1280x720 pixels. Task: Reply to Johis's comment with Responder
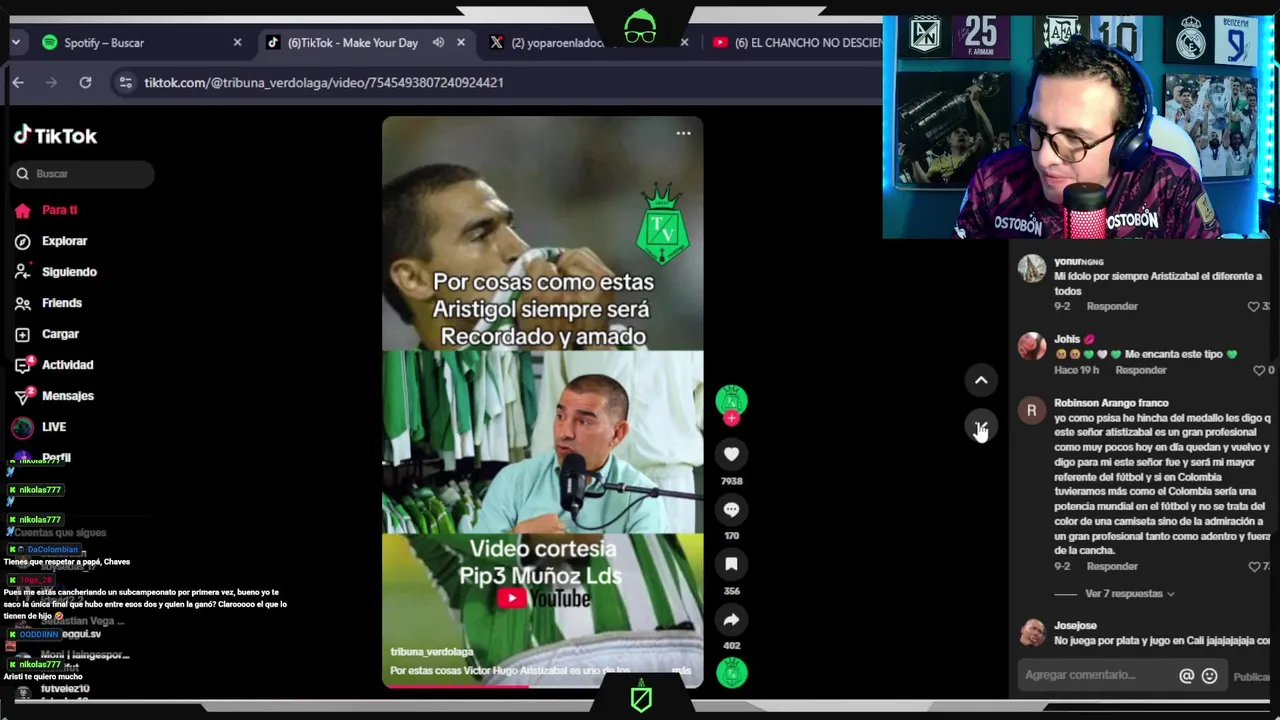[x=1141, y=370]
